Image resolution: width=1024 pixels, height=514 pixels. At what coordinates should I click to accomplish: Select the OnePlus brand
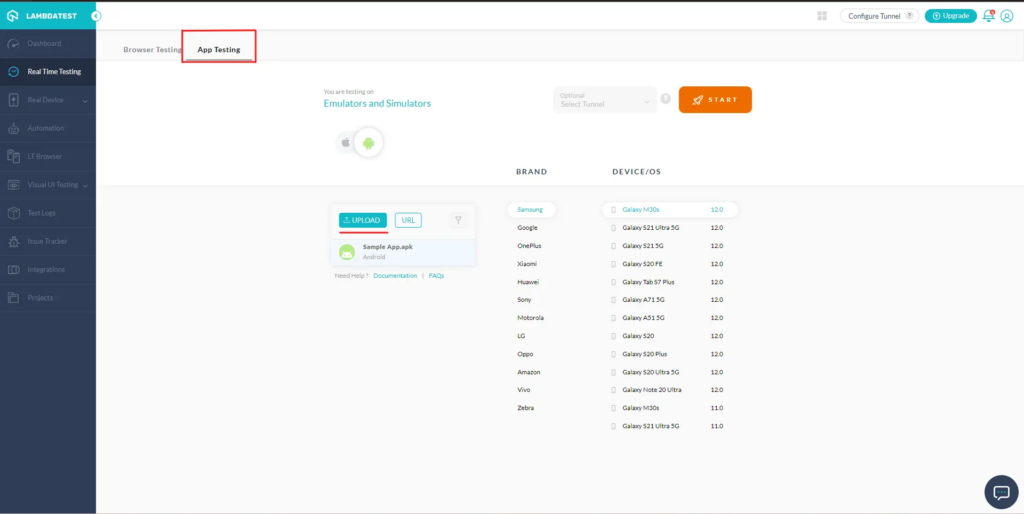530,246
